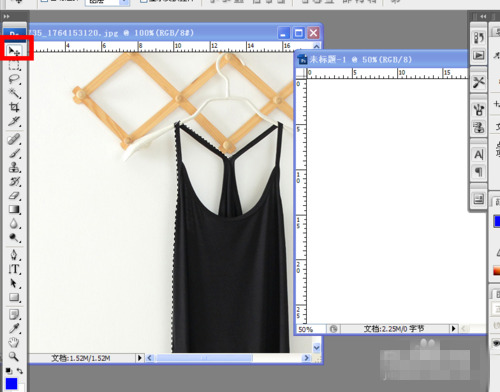This screenshot has height=392, width=500.
Task: Select the Horizontal Type tool
Action: point(14,269)
